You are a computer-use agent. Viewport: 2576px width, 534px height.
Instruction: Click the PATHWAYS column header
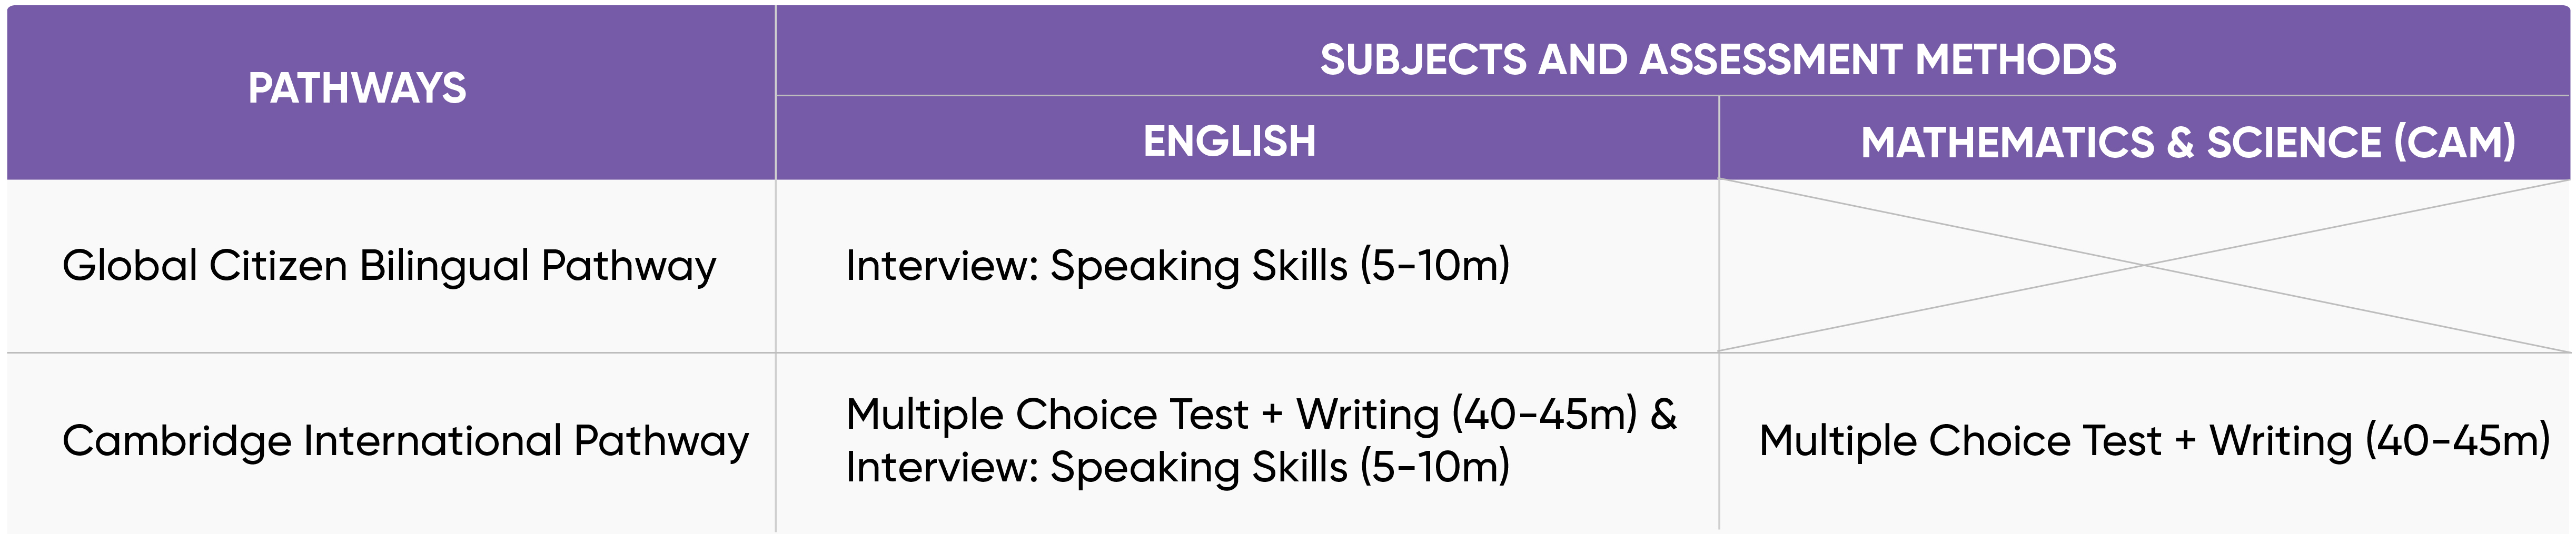click(357, 89)
